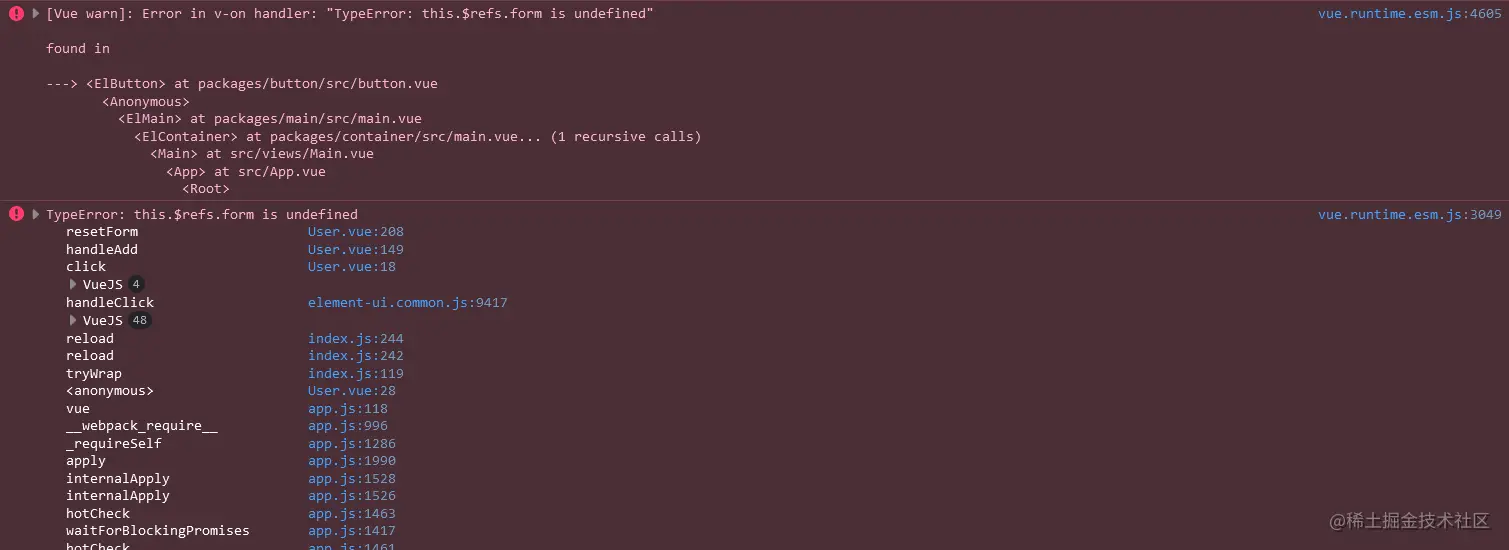Image resolution: width=1509 pixels, height=550 pixels.
Task: Expand the VueJS 4 frames group
Action: point(73,284)
